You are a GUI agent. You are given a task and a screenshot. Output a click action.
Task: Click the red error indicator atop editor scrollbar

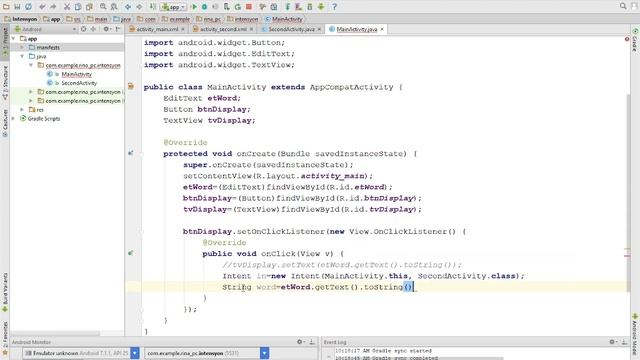[x=627, y=39]
